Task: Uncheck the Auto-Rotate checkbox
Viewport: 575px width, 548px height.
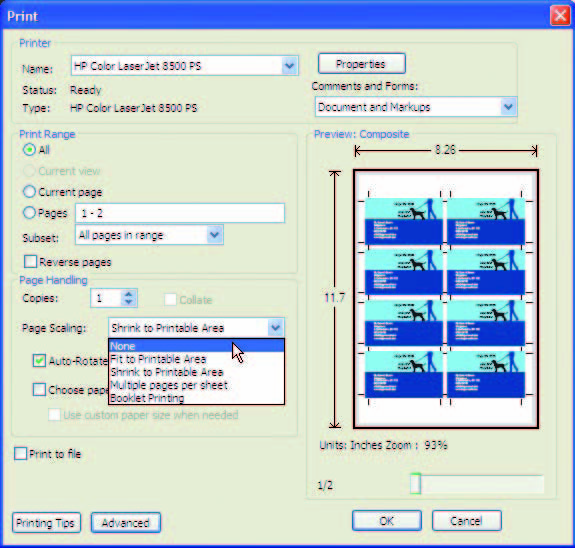Action: click(39, 361)
